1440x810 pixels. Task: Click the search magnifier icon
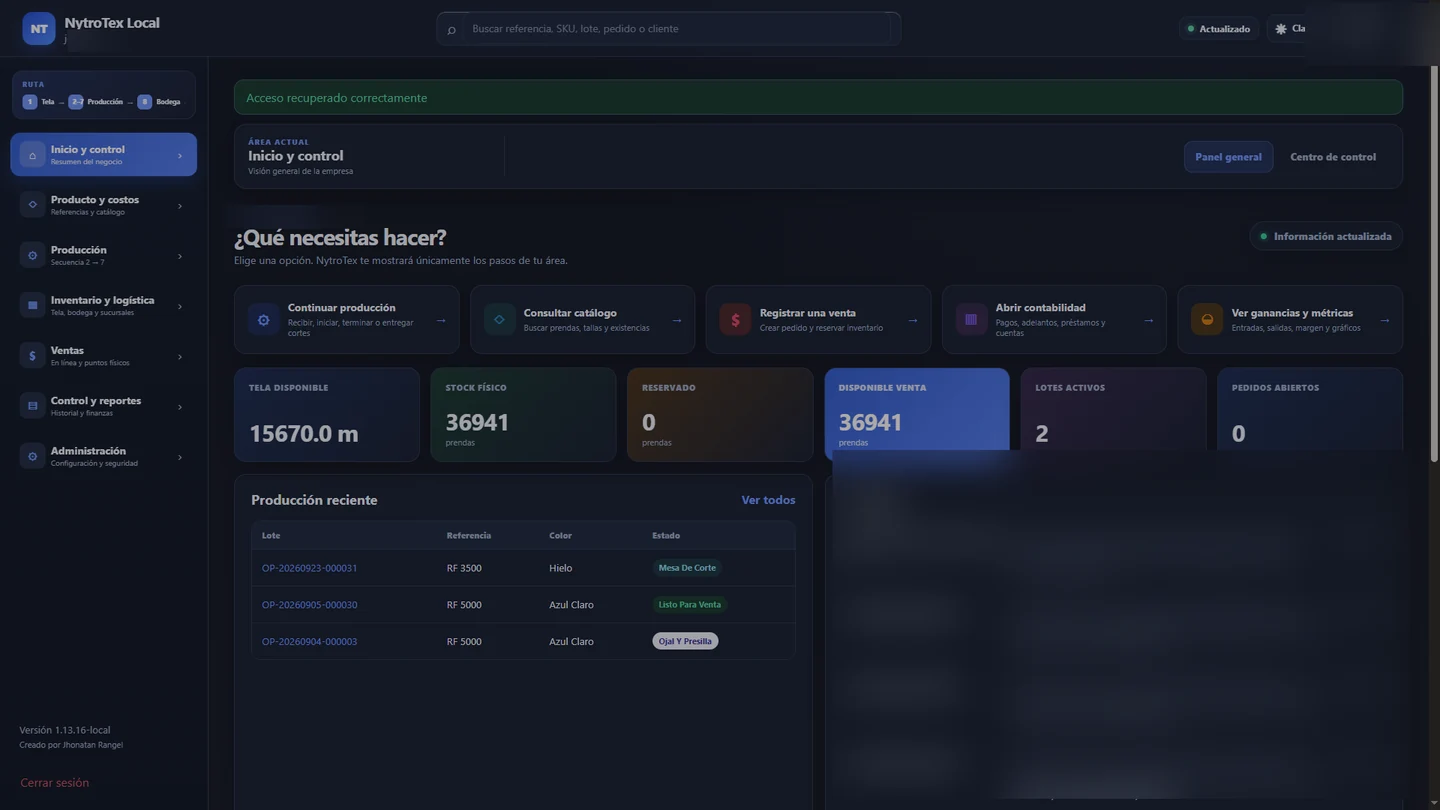[451, 30]
